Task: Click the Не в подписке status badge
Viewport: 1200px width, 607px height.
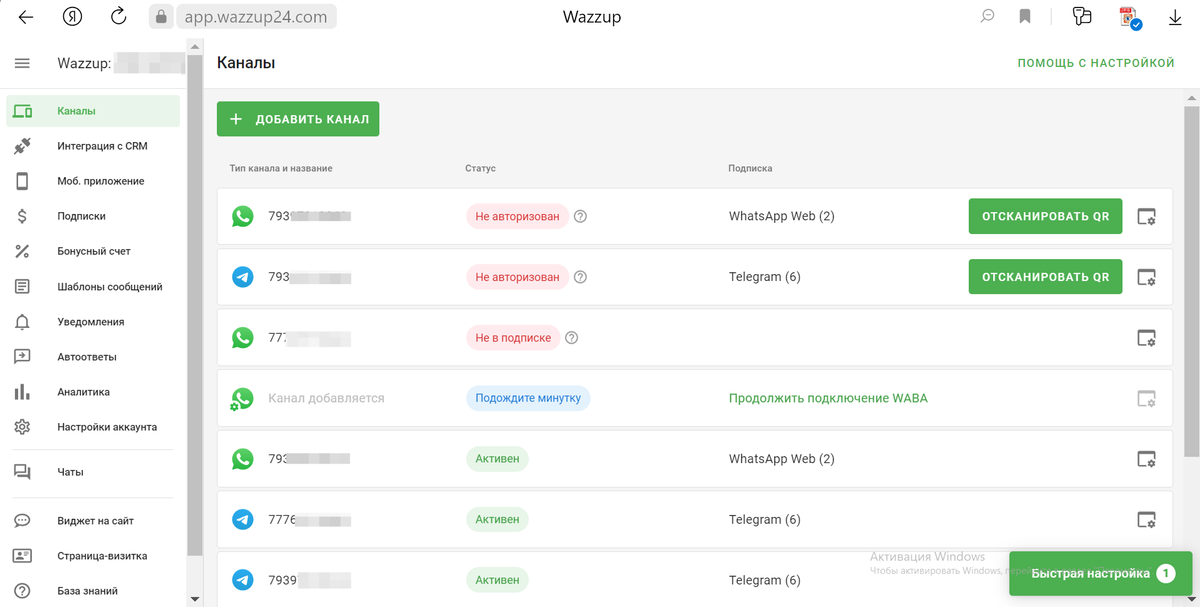Action: [513, 338]
